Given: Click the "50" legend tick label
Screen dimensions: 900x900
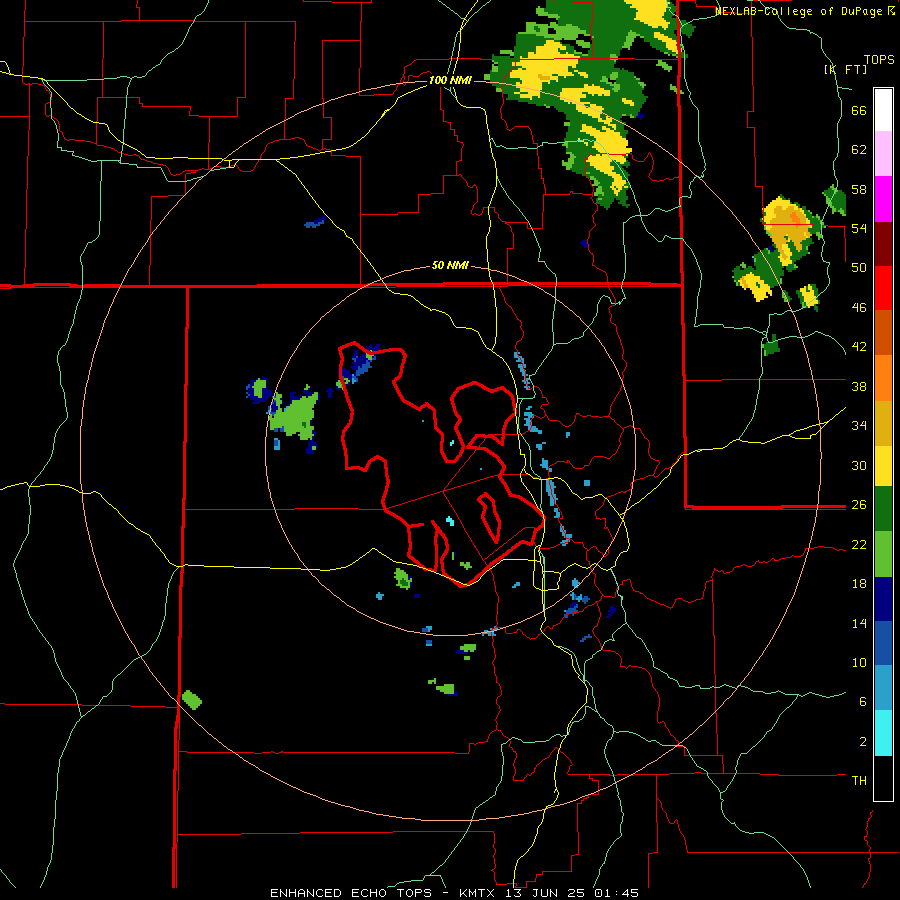Looking at the screenshot, I should coord(859,268).
